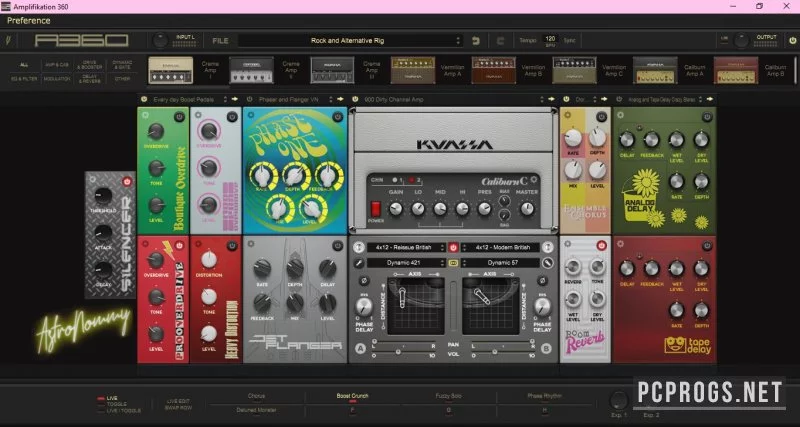Viewport: 800px width, 427px height.
Task: Open the tuner fork icon at top left
Action: pos(8,40)
